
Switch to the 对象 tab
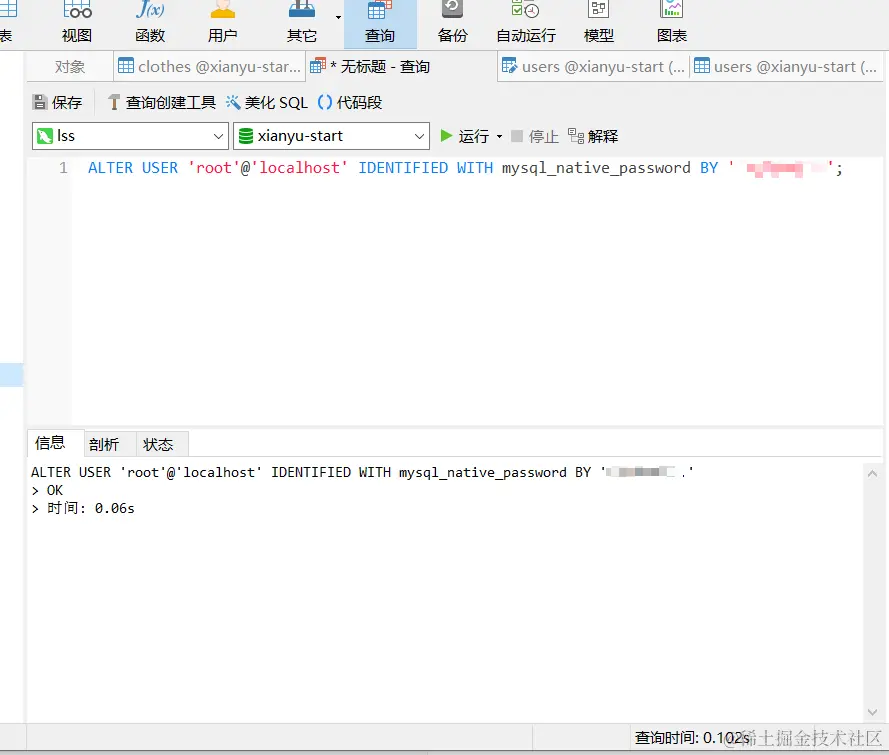click(x=70, y=67)
